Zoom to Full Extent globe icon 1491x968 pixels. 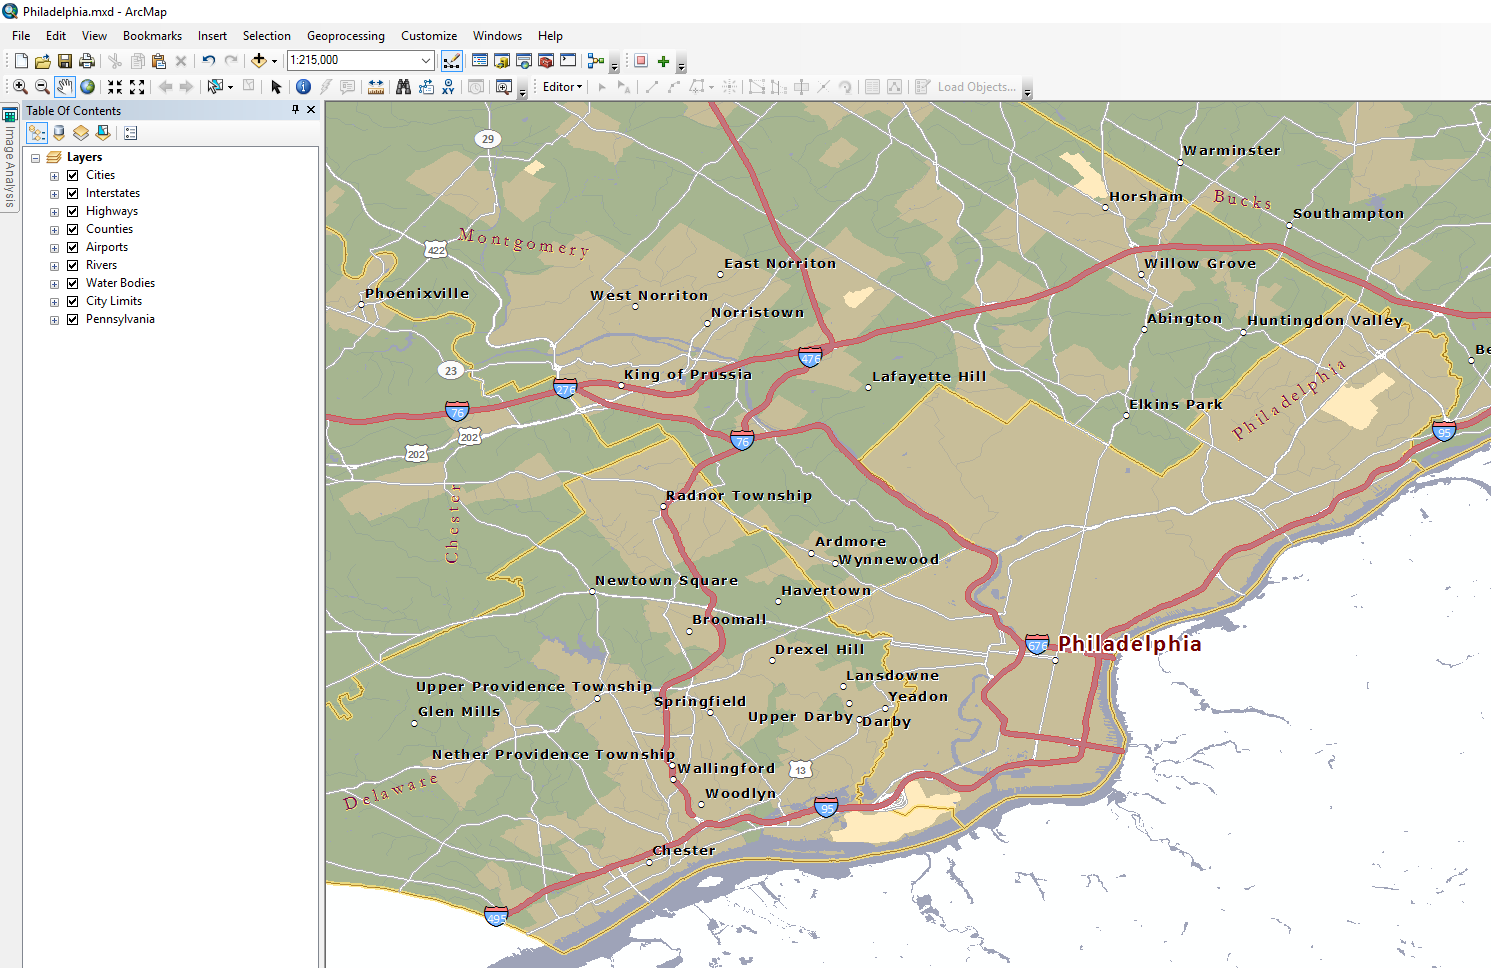click(x=88, y=87)
